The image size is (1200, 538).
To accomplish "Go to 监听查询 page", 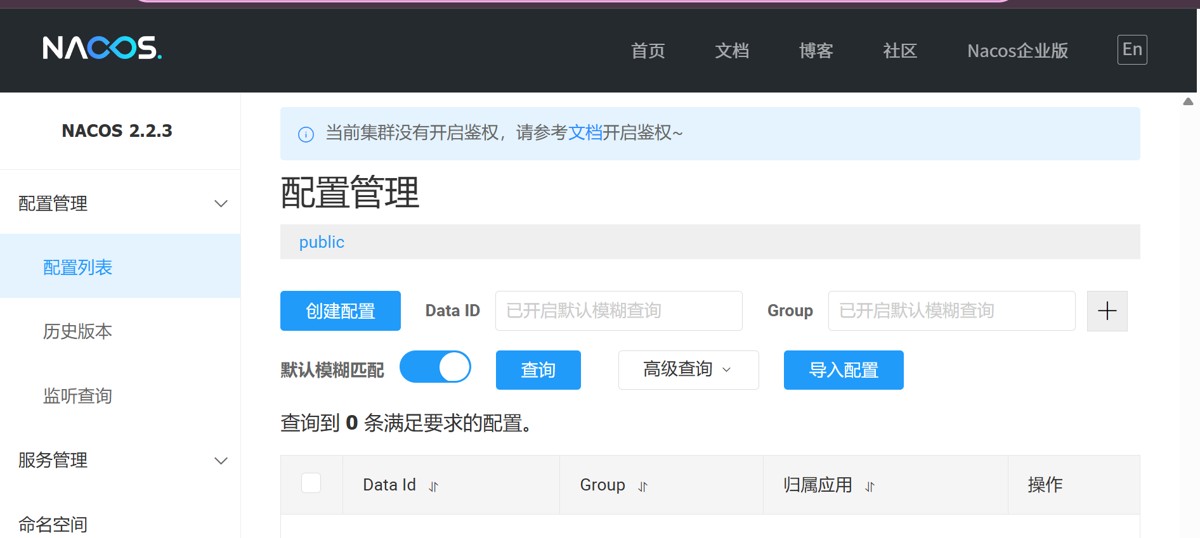I will (x=78, y=396).
